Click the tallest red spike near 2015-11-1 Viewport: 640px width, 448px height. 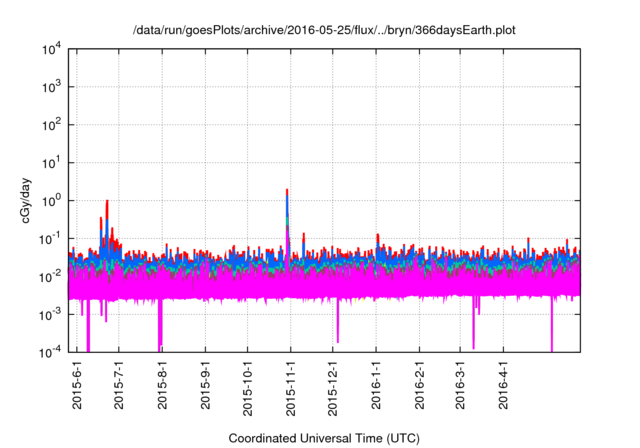(x=287, y=192)
